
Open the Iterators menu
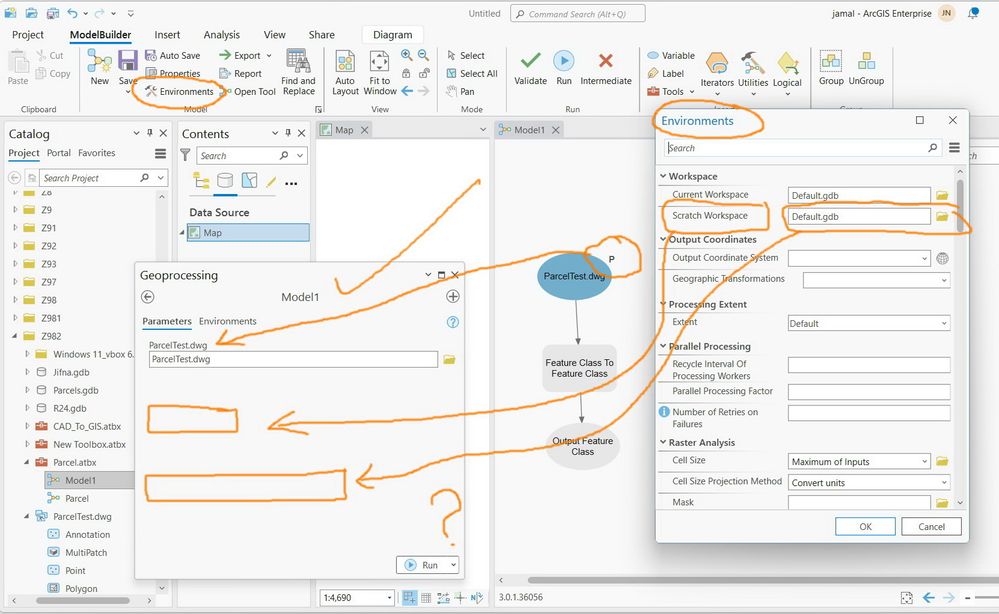click(717, 73)
